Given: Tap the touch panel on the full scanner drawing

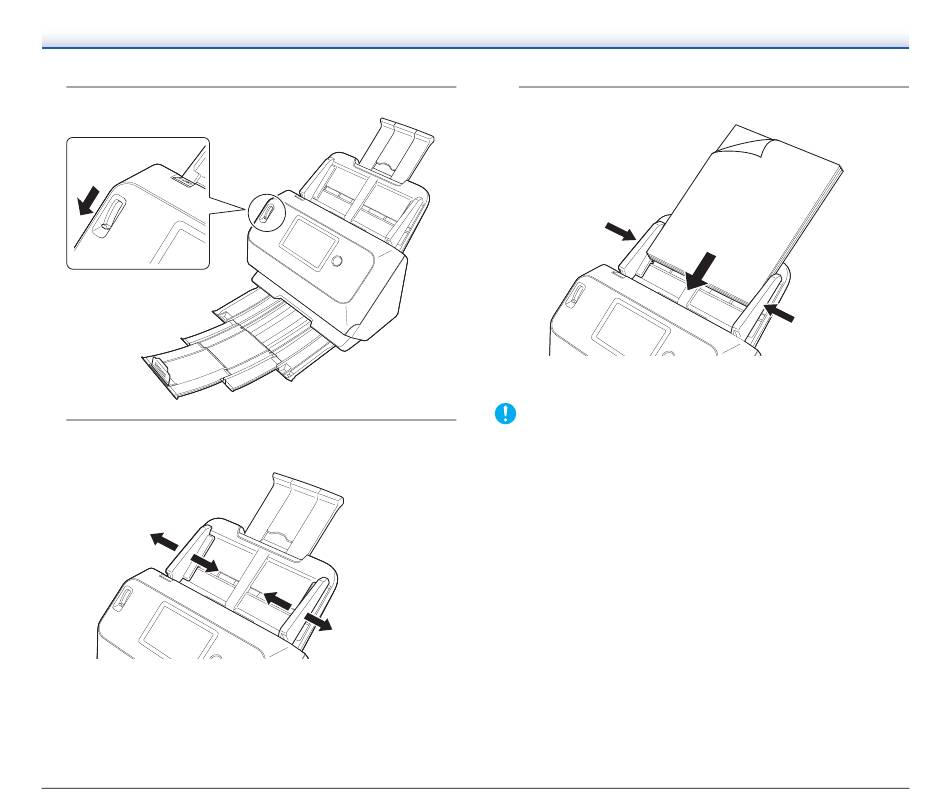Looking at the screenshot, I should [308, 243].
